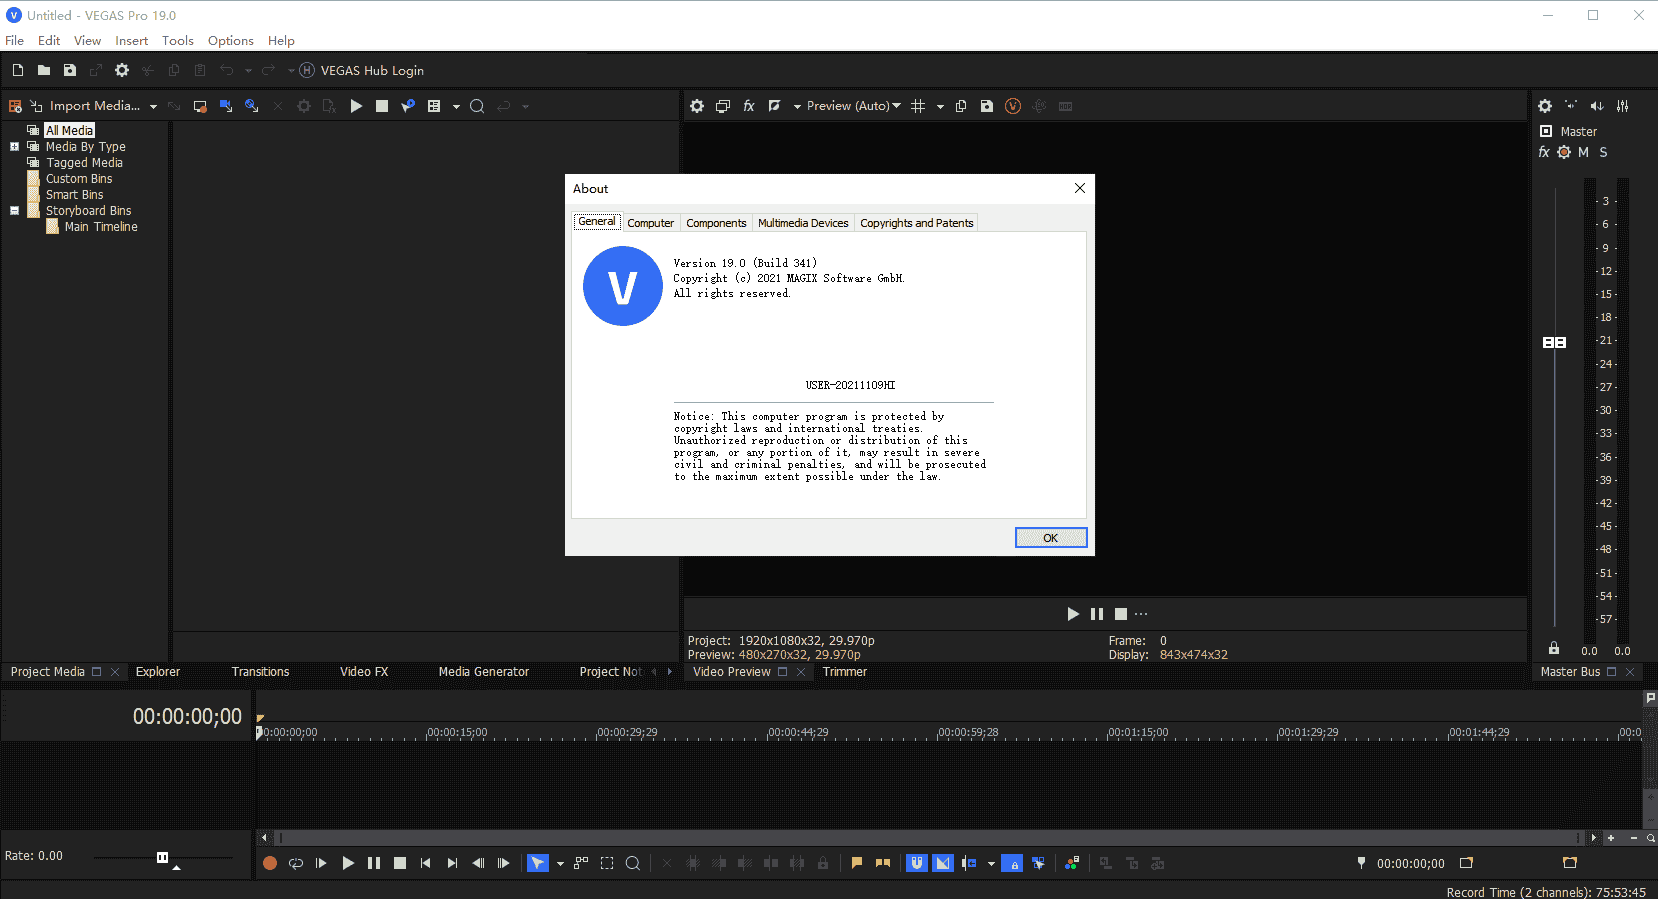Screen dimensions: 1658x899
Task: Solo the Master bus
Action: coord(1603,152)
